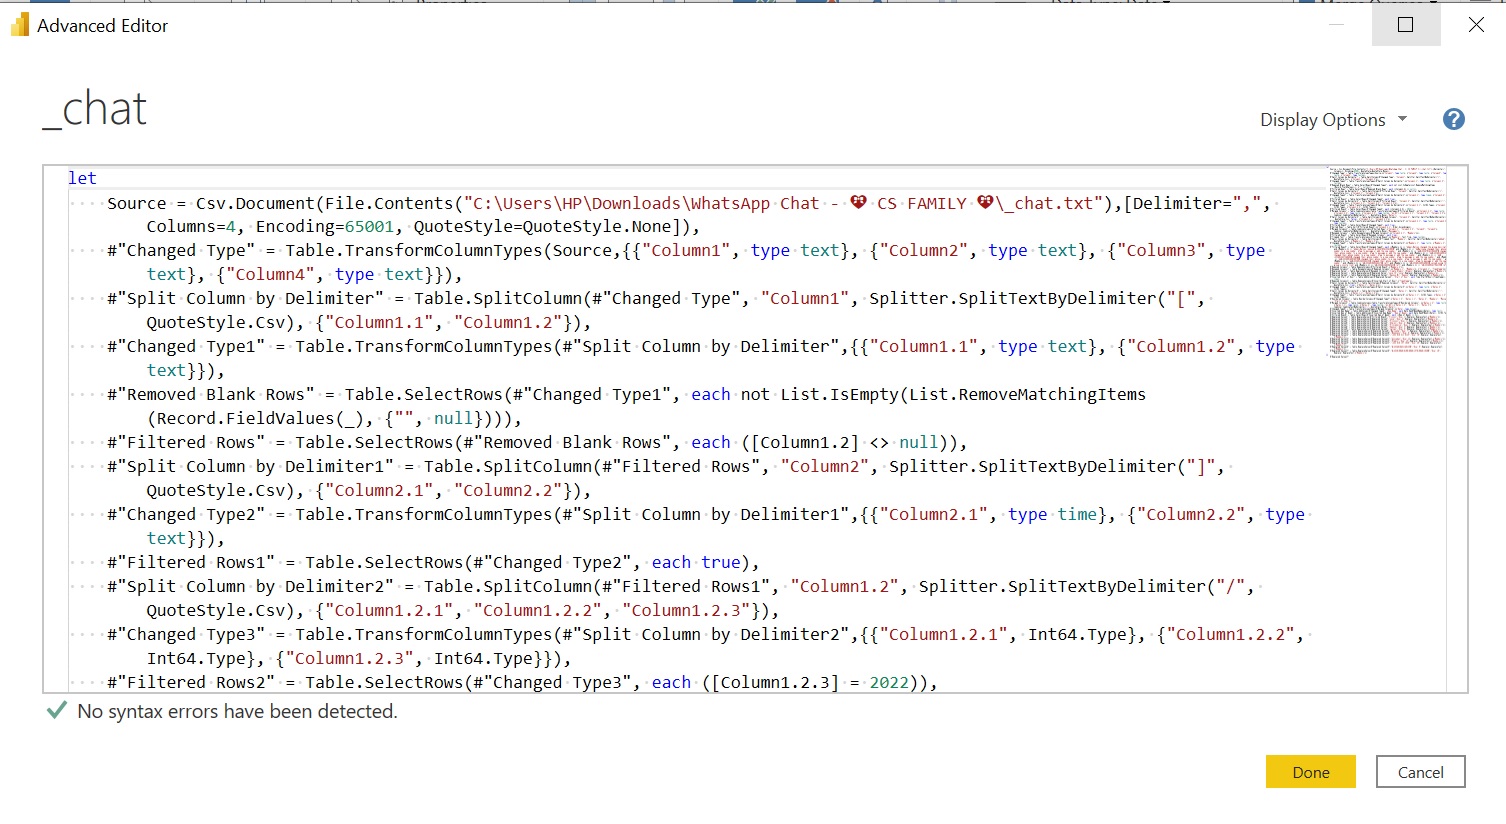The image size is (1506, 824).
Task: Click the "time" type for Column2.1
Action: click(1077, 515)
